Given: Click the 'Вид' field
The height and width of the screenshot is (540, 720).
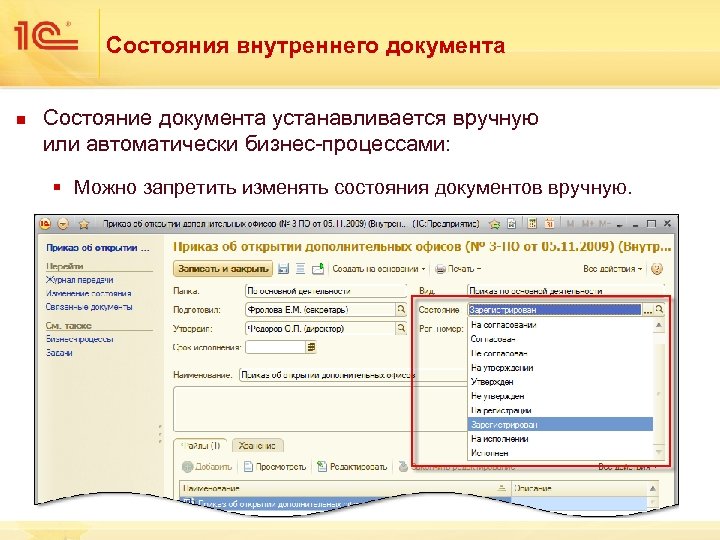Looking at the screenshot, I should click(565, 291).
